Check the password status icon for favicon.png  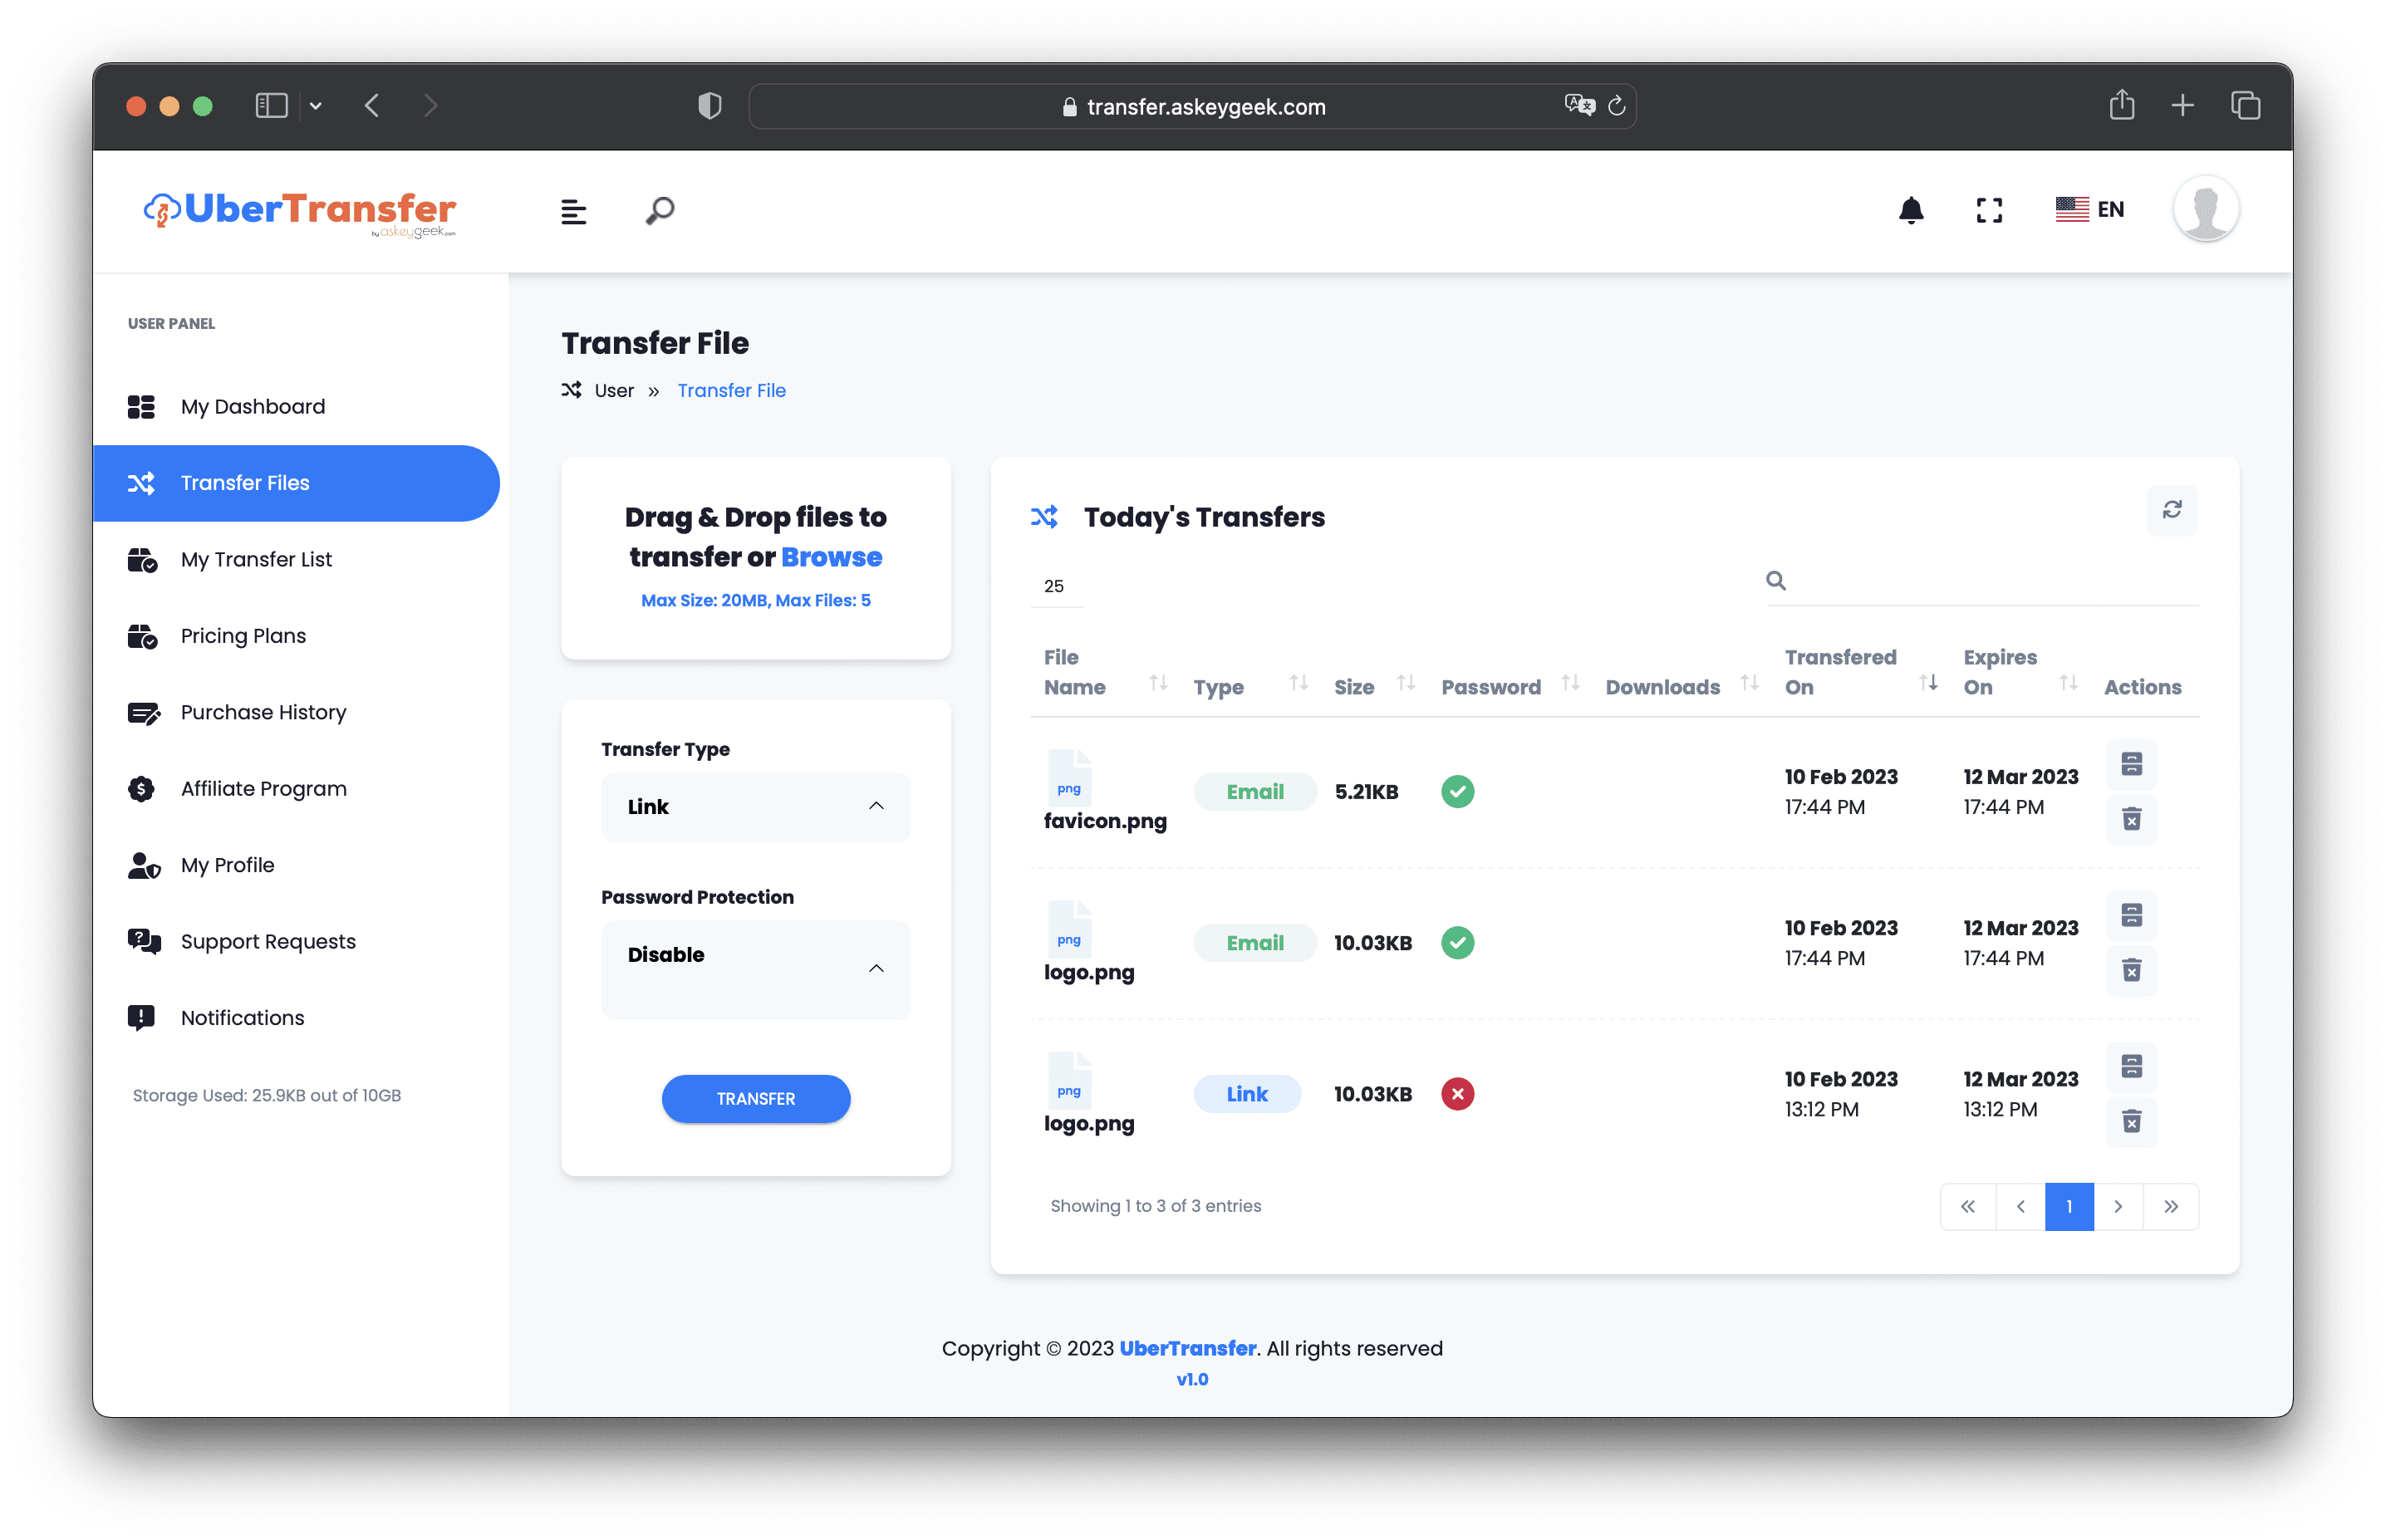(x=1457, y=791)
